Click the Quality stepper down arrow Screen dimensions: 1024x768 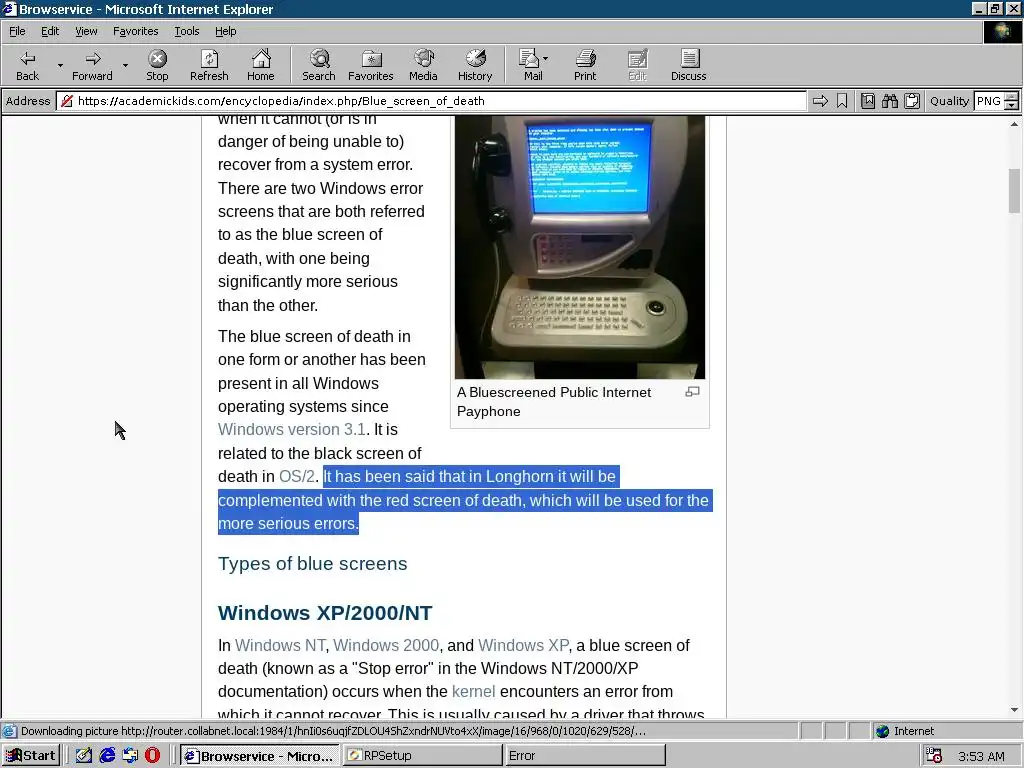click(x=1012, y=105)
